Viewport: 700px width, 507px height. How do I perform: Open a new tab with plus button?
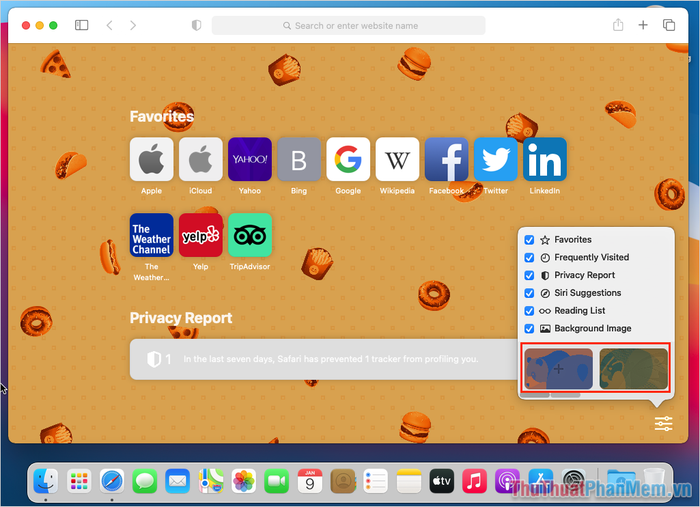(643, 25)
